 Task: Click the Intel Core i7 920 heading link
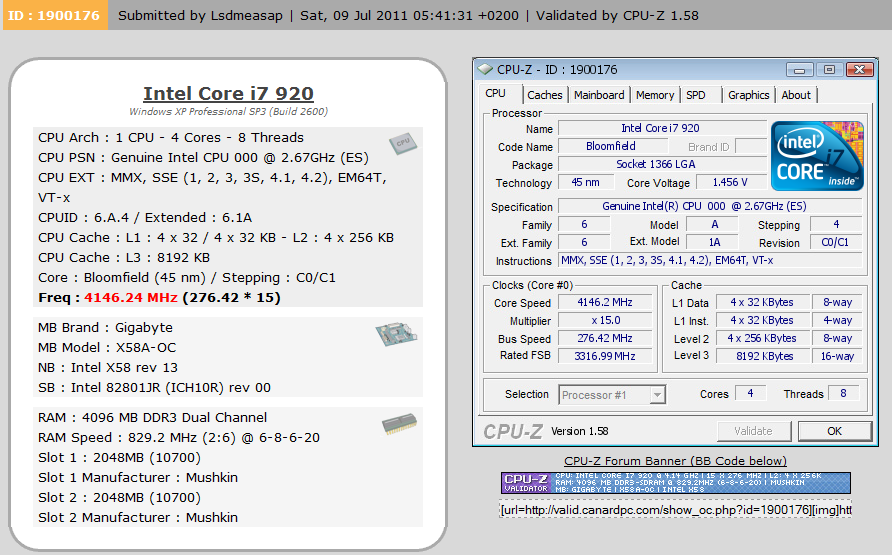click(x=228, y=93)
